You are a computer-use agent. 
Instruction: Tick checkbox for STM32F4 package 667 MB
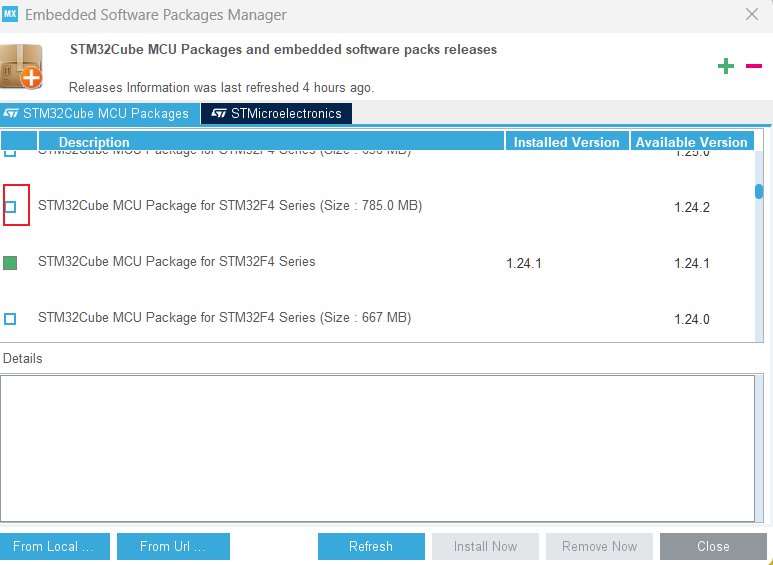(x=10, y=319)
